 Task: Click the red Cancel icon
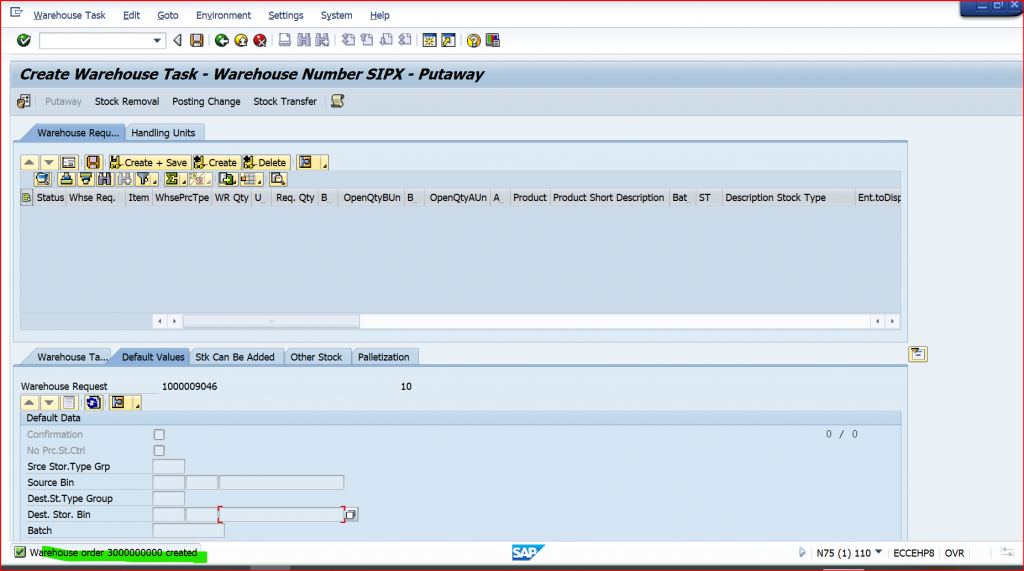point(260,41)
